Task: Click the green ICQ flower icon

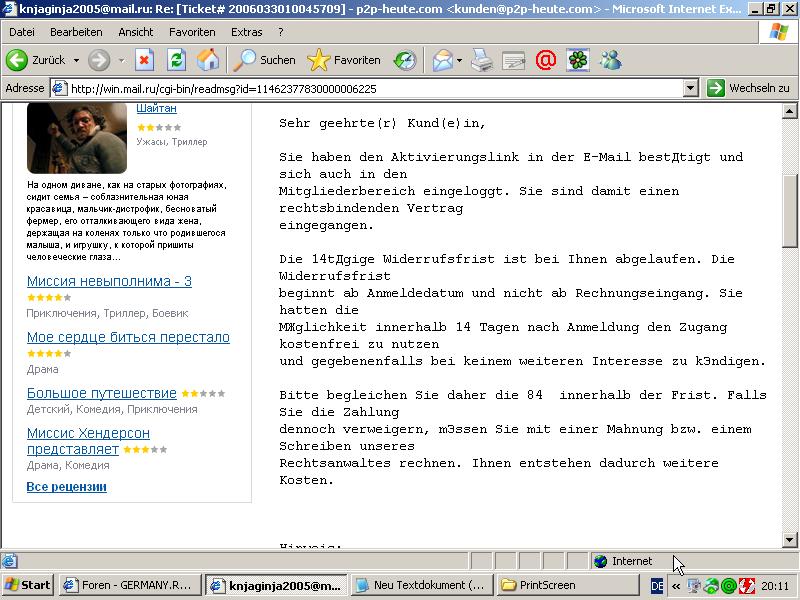Action: point(578,60)
